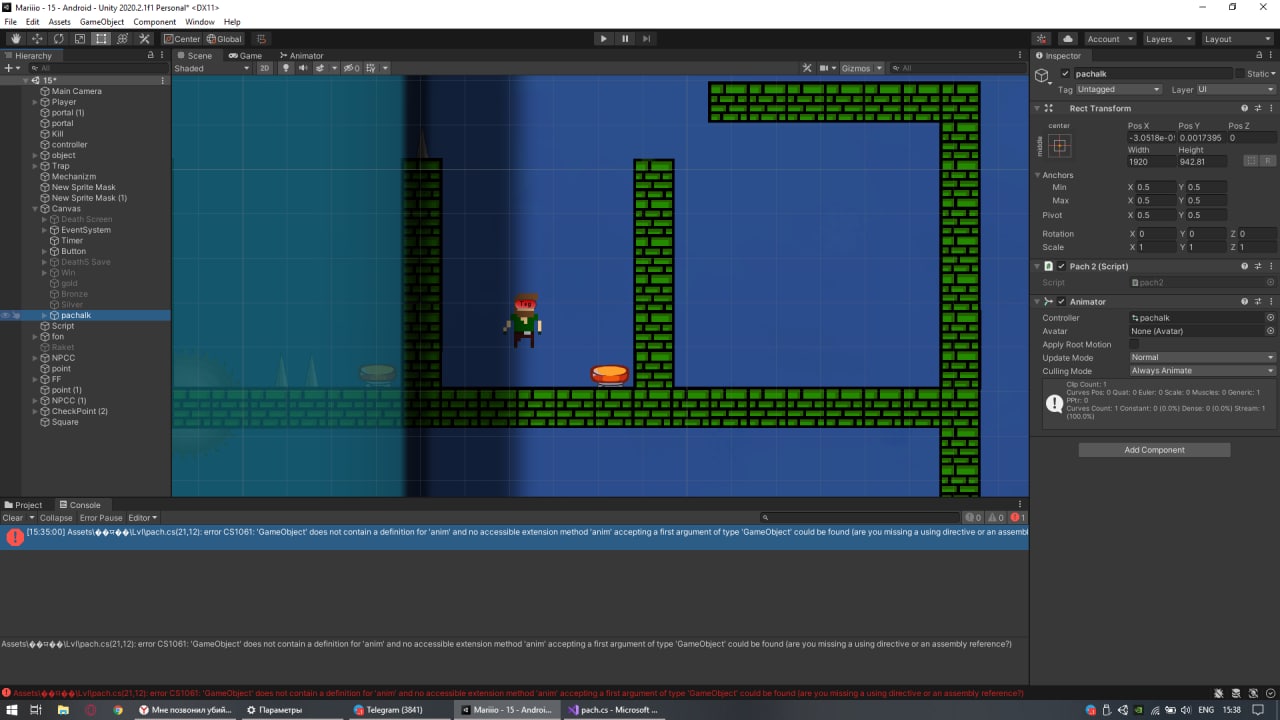The image size is (1280, 720).
Task: Toggle scene audio speaker icon
Action: (303, 68)
